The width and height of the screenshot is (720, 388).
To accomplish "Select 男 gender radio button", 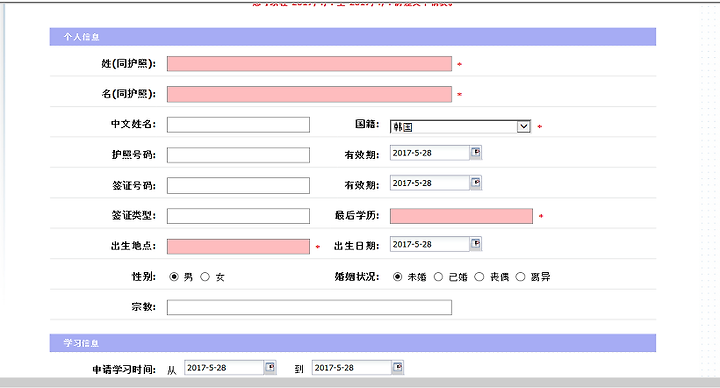I will pyautogui.click(x=174, y=276).
